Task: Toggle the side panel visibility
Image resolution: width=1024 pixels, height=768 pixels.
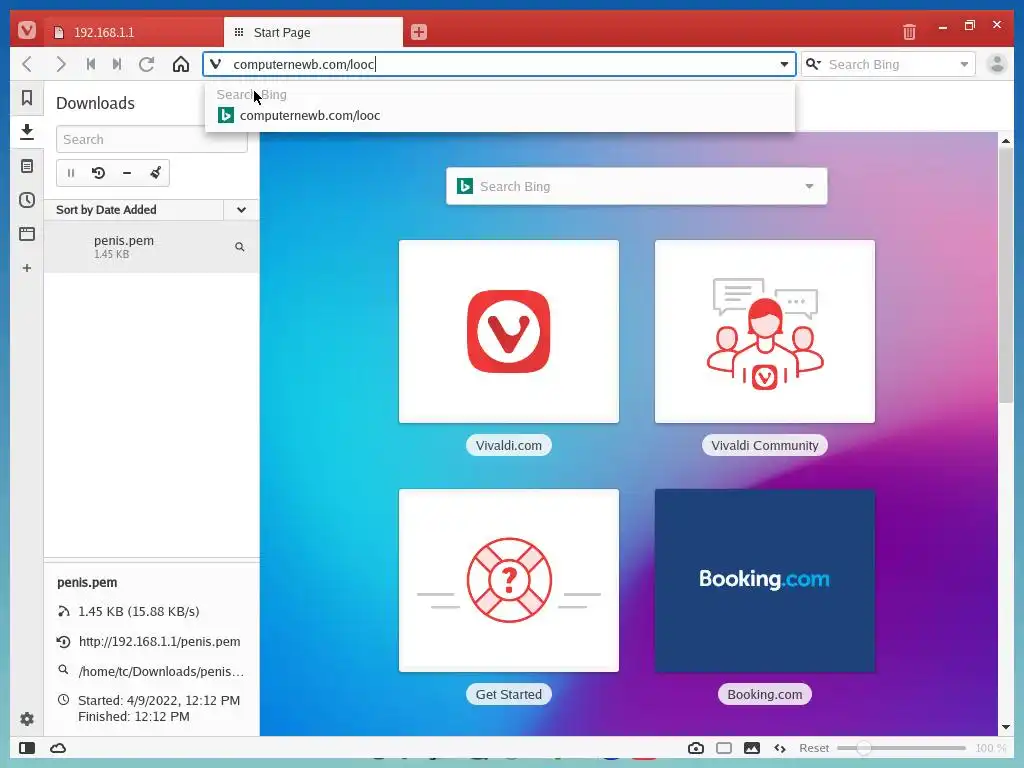Action: (27, 748)
